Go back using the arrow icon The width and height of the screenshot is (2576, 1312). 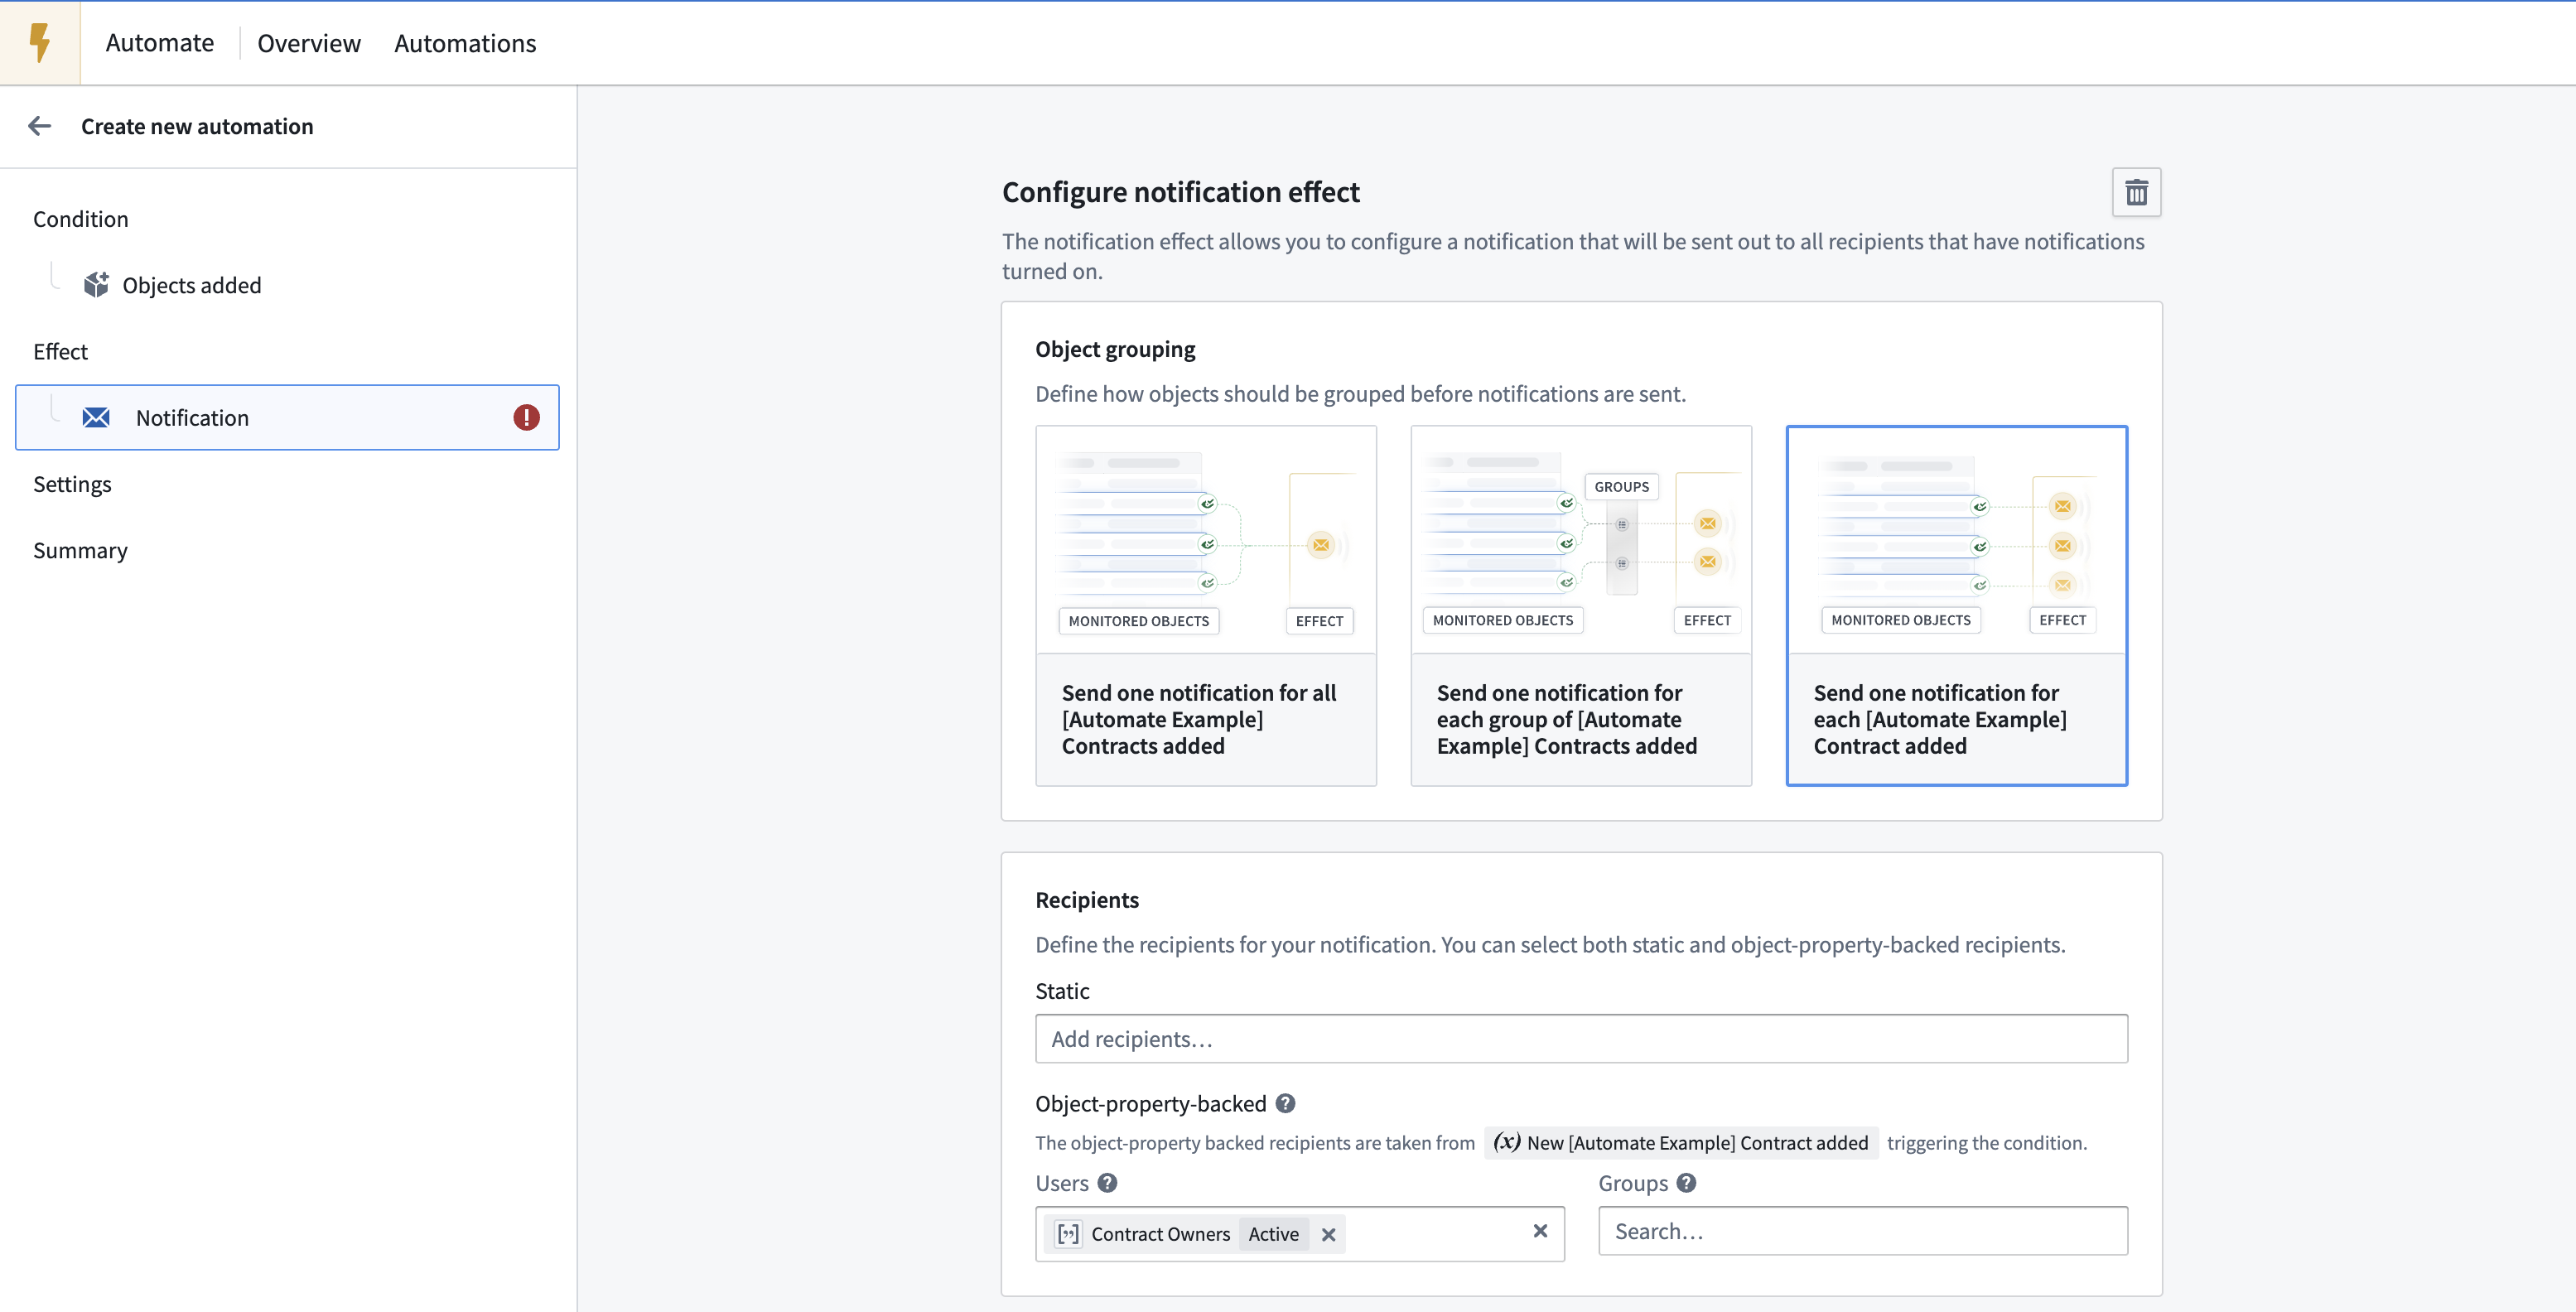(x=40, y=126)
